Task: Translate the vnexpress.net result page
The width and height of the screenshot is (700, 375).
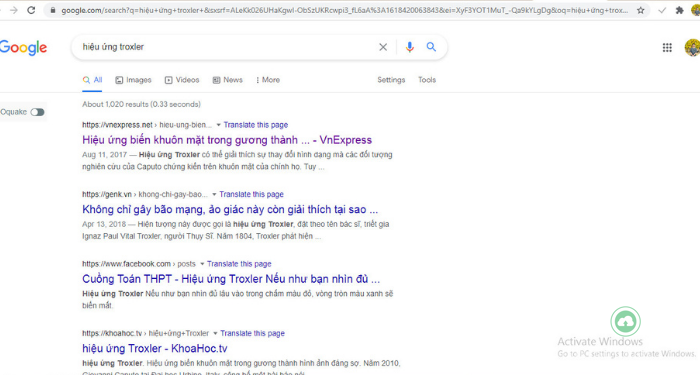Action: [256, 125]
